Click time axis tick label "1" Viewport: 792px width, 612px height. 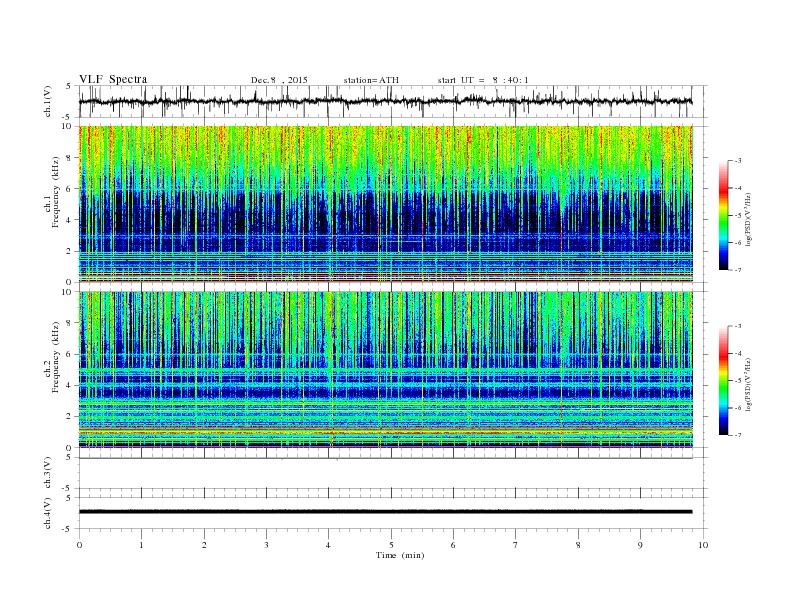click(141, 545)
